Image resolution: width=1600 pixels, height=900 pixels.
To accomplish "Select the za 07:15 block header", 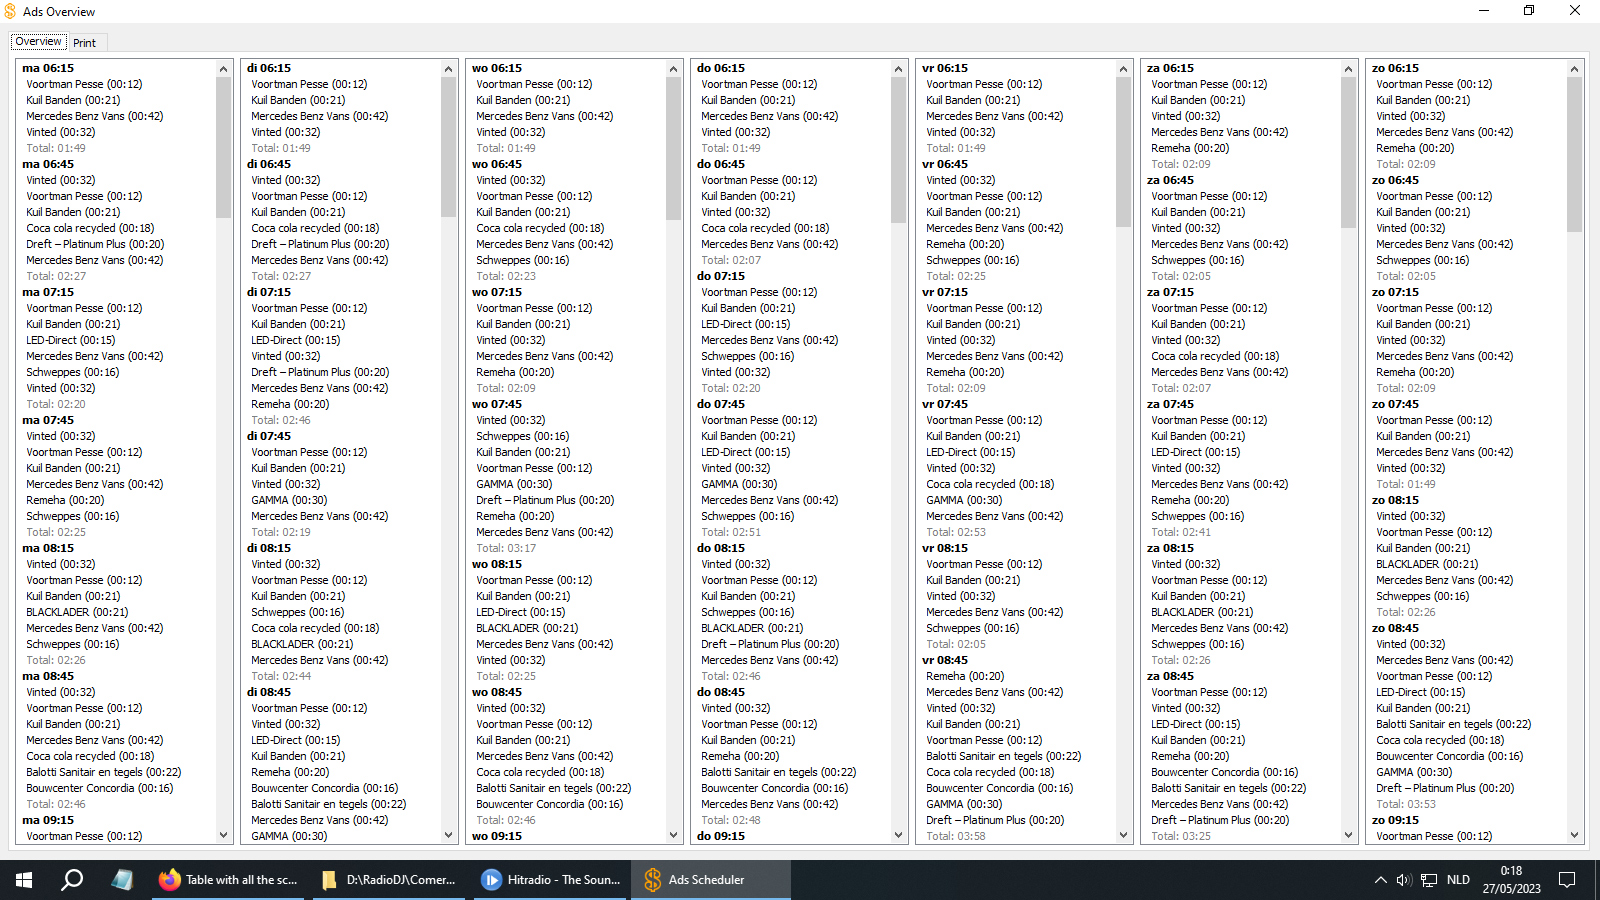I will [x=1170, y=292].
